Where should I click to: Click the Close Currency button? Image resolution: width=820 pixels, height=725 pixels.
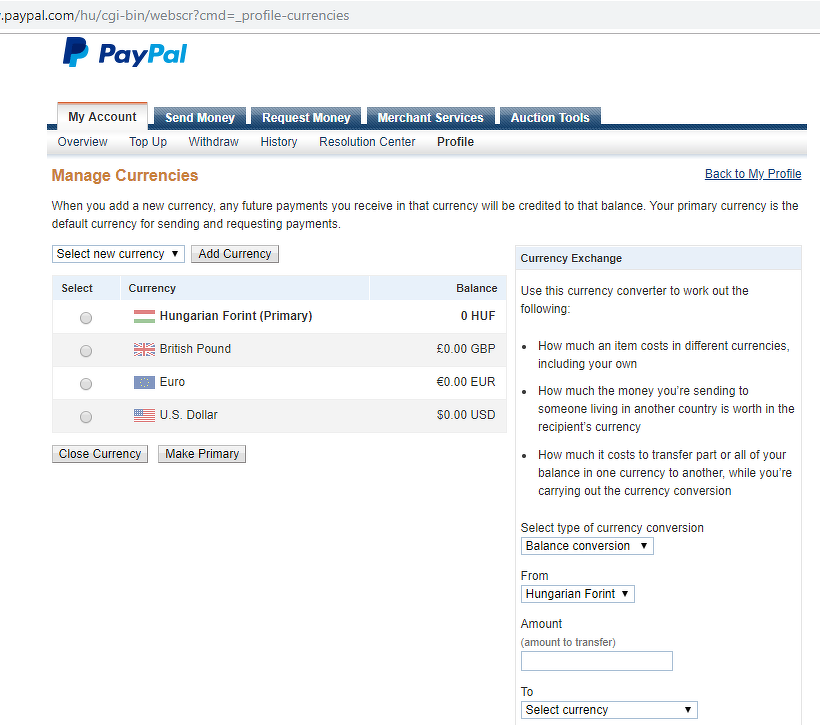coord(100,454)
